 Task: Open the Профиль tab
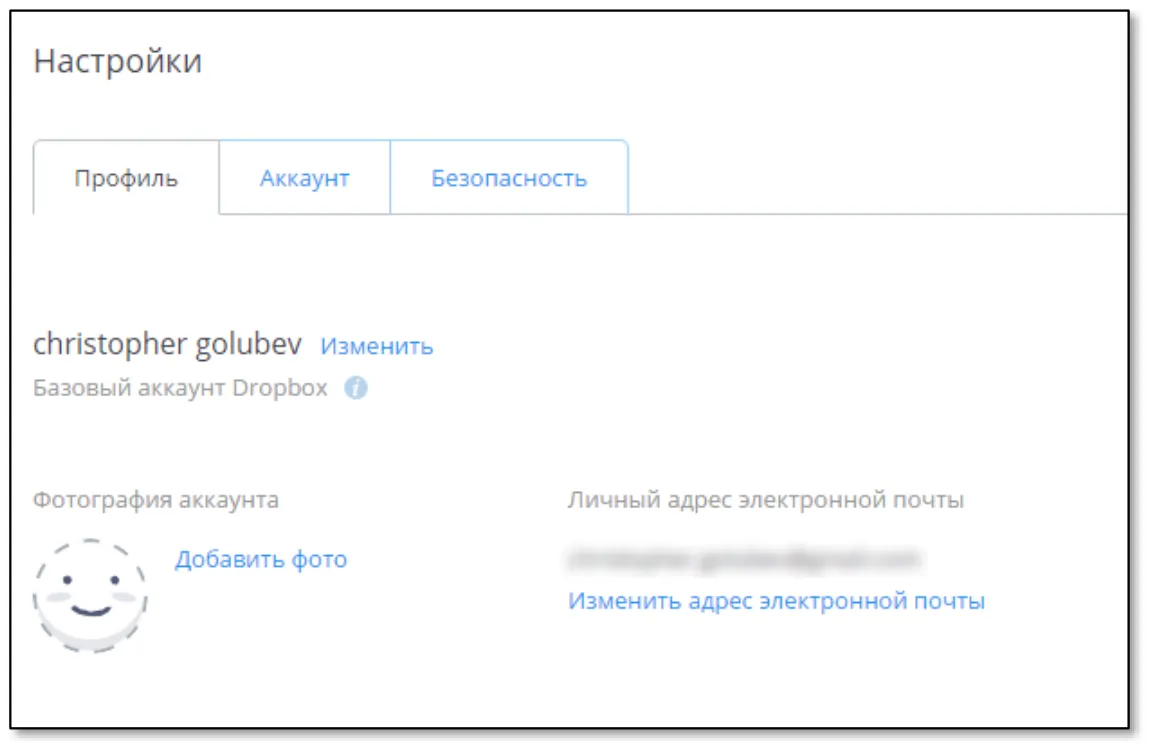point(126,178)
